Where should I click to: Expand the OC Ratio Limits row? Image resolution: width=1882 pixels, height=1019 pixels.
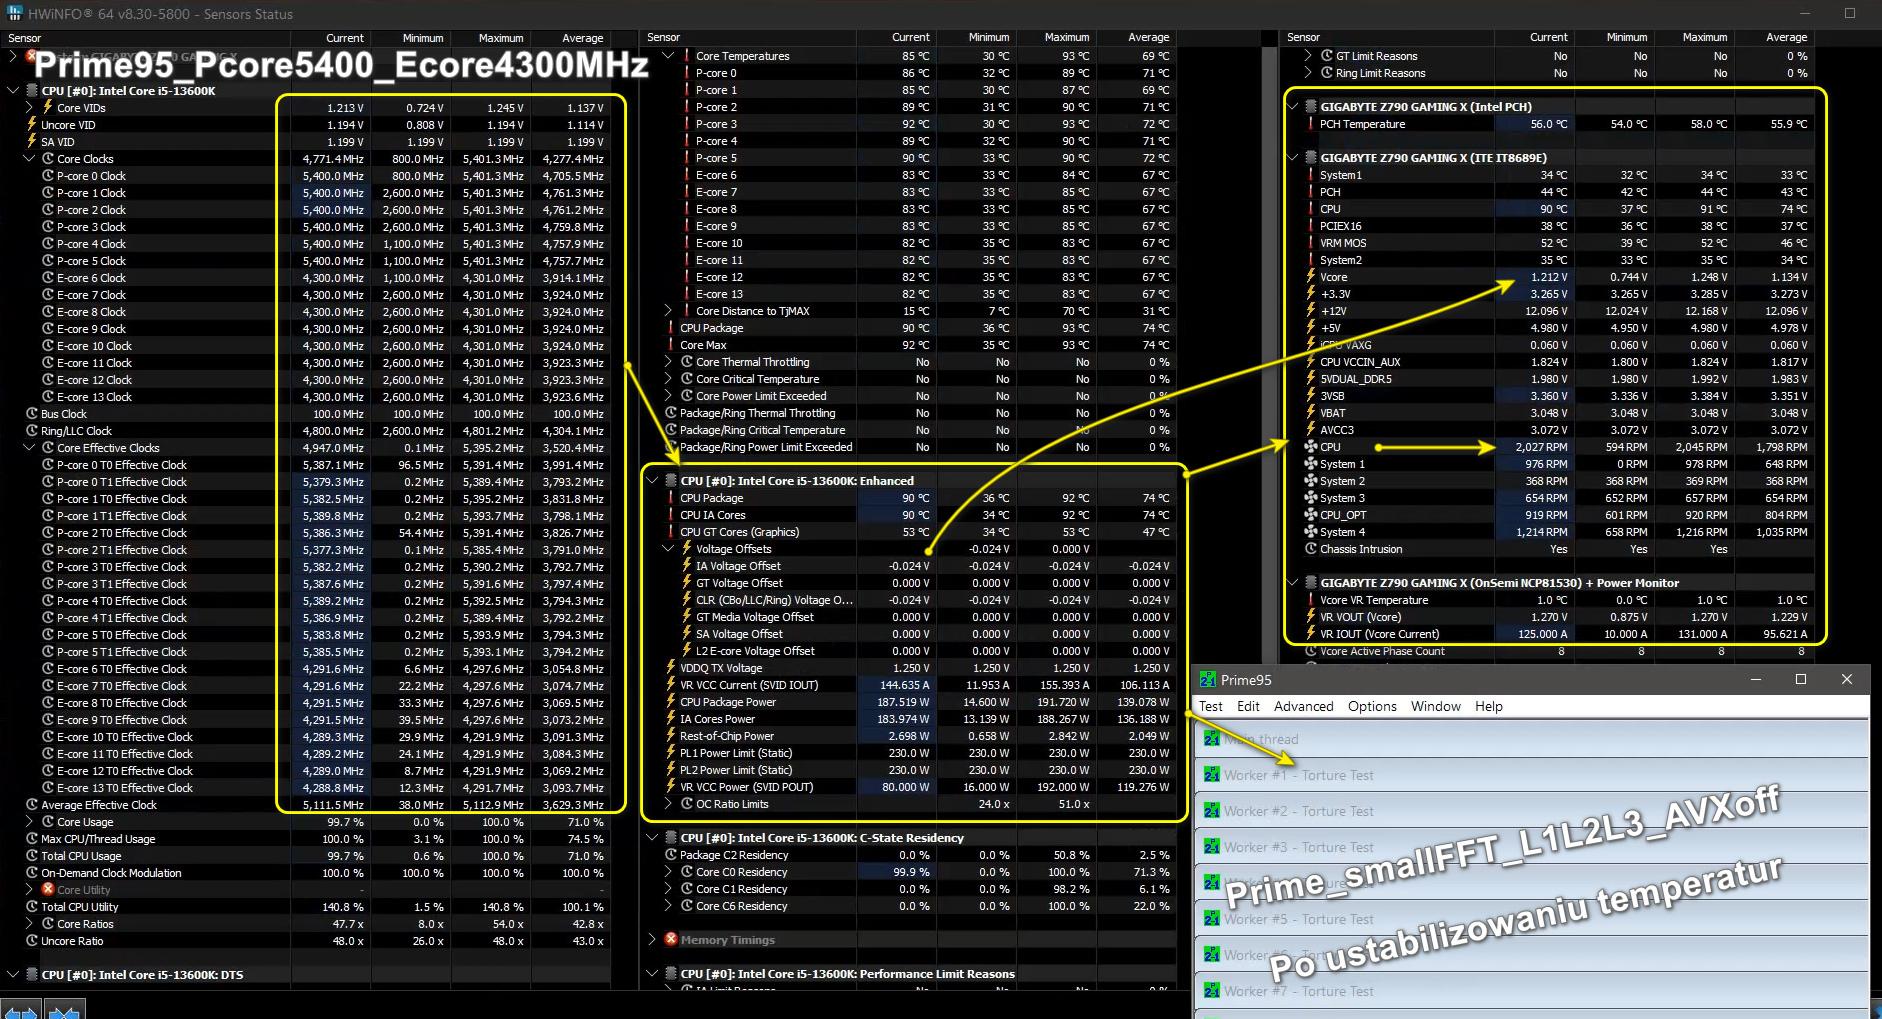click(x=669, y=804)
